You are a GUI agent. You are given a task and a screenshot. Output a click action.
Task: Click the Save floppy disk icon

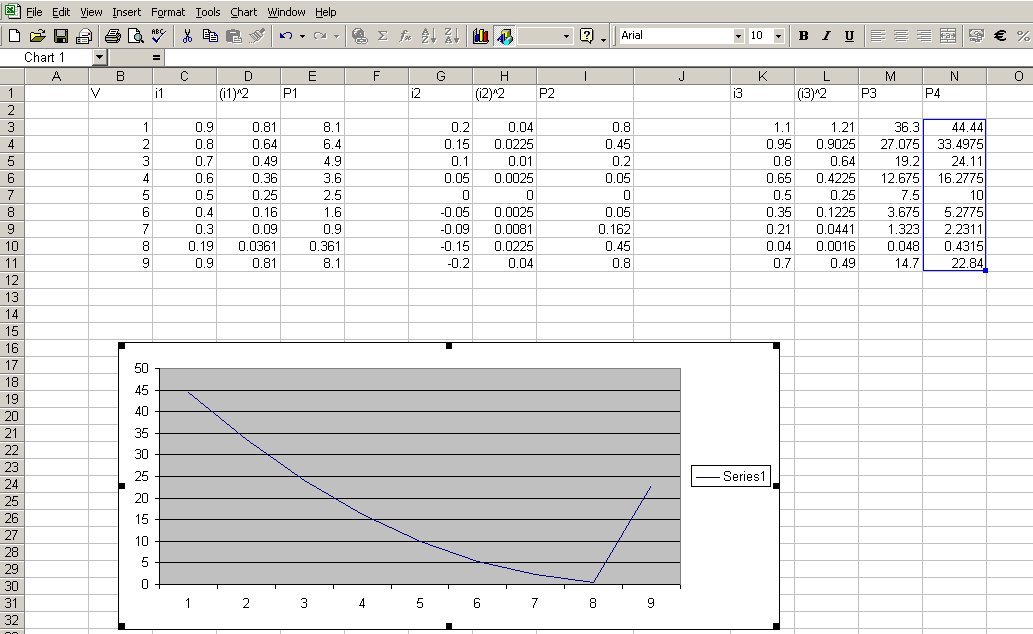pos(61,36)
